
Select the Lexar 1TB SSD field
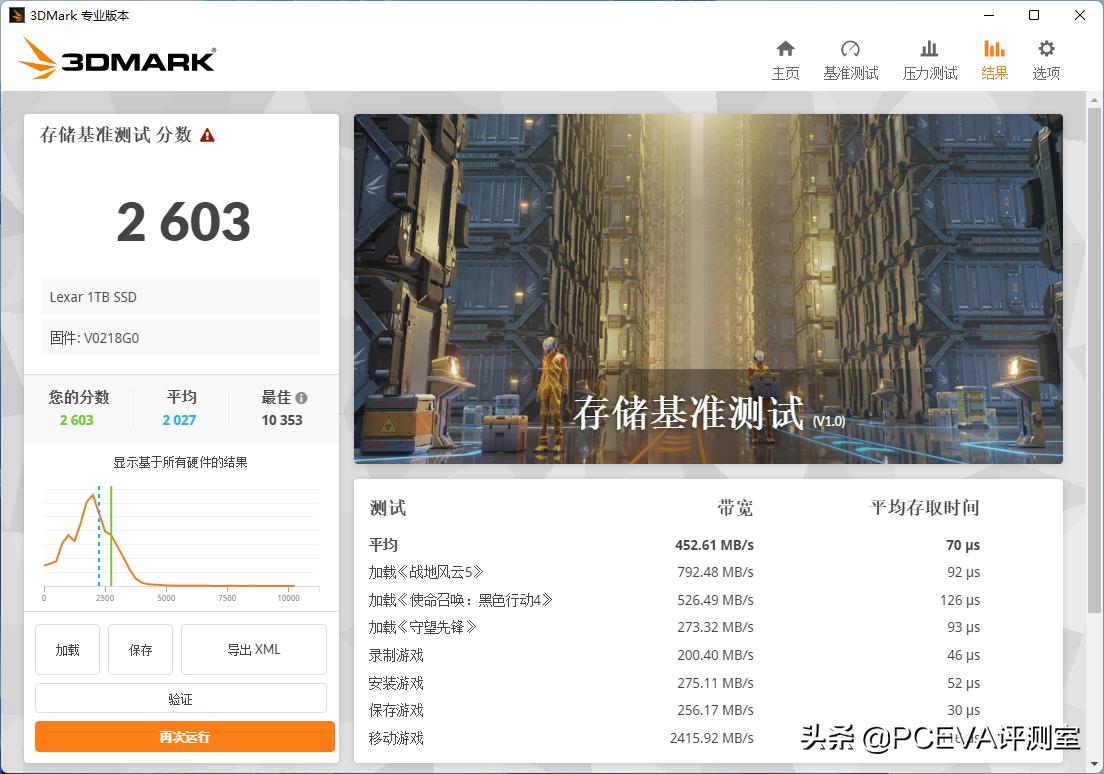pos(180,296)
